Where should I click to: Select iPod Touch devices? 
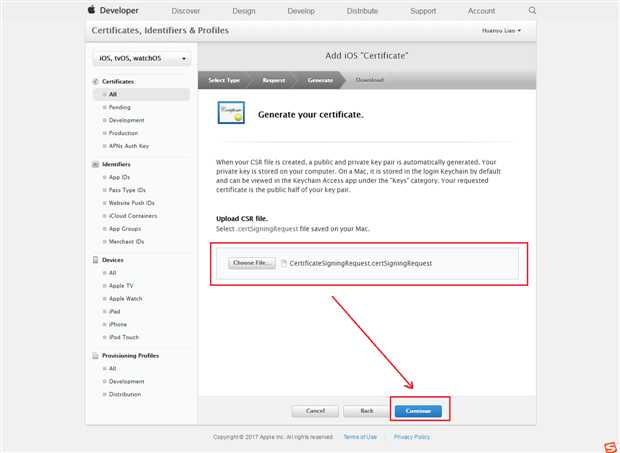coord(124,337)
